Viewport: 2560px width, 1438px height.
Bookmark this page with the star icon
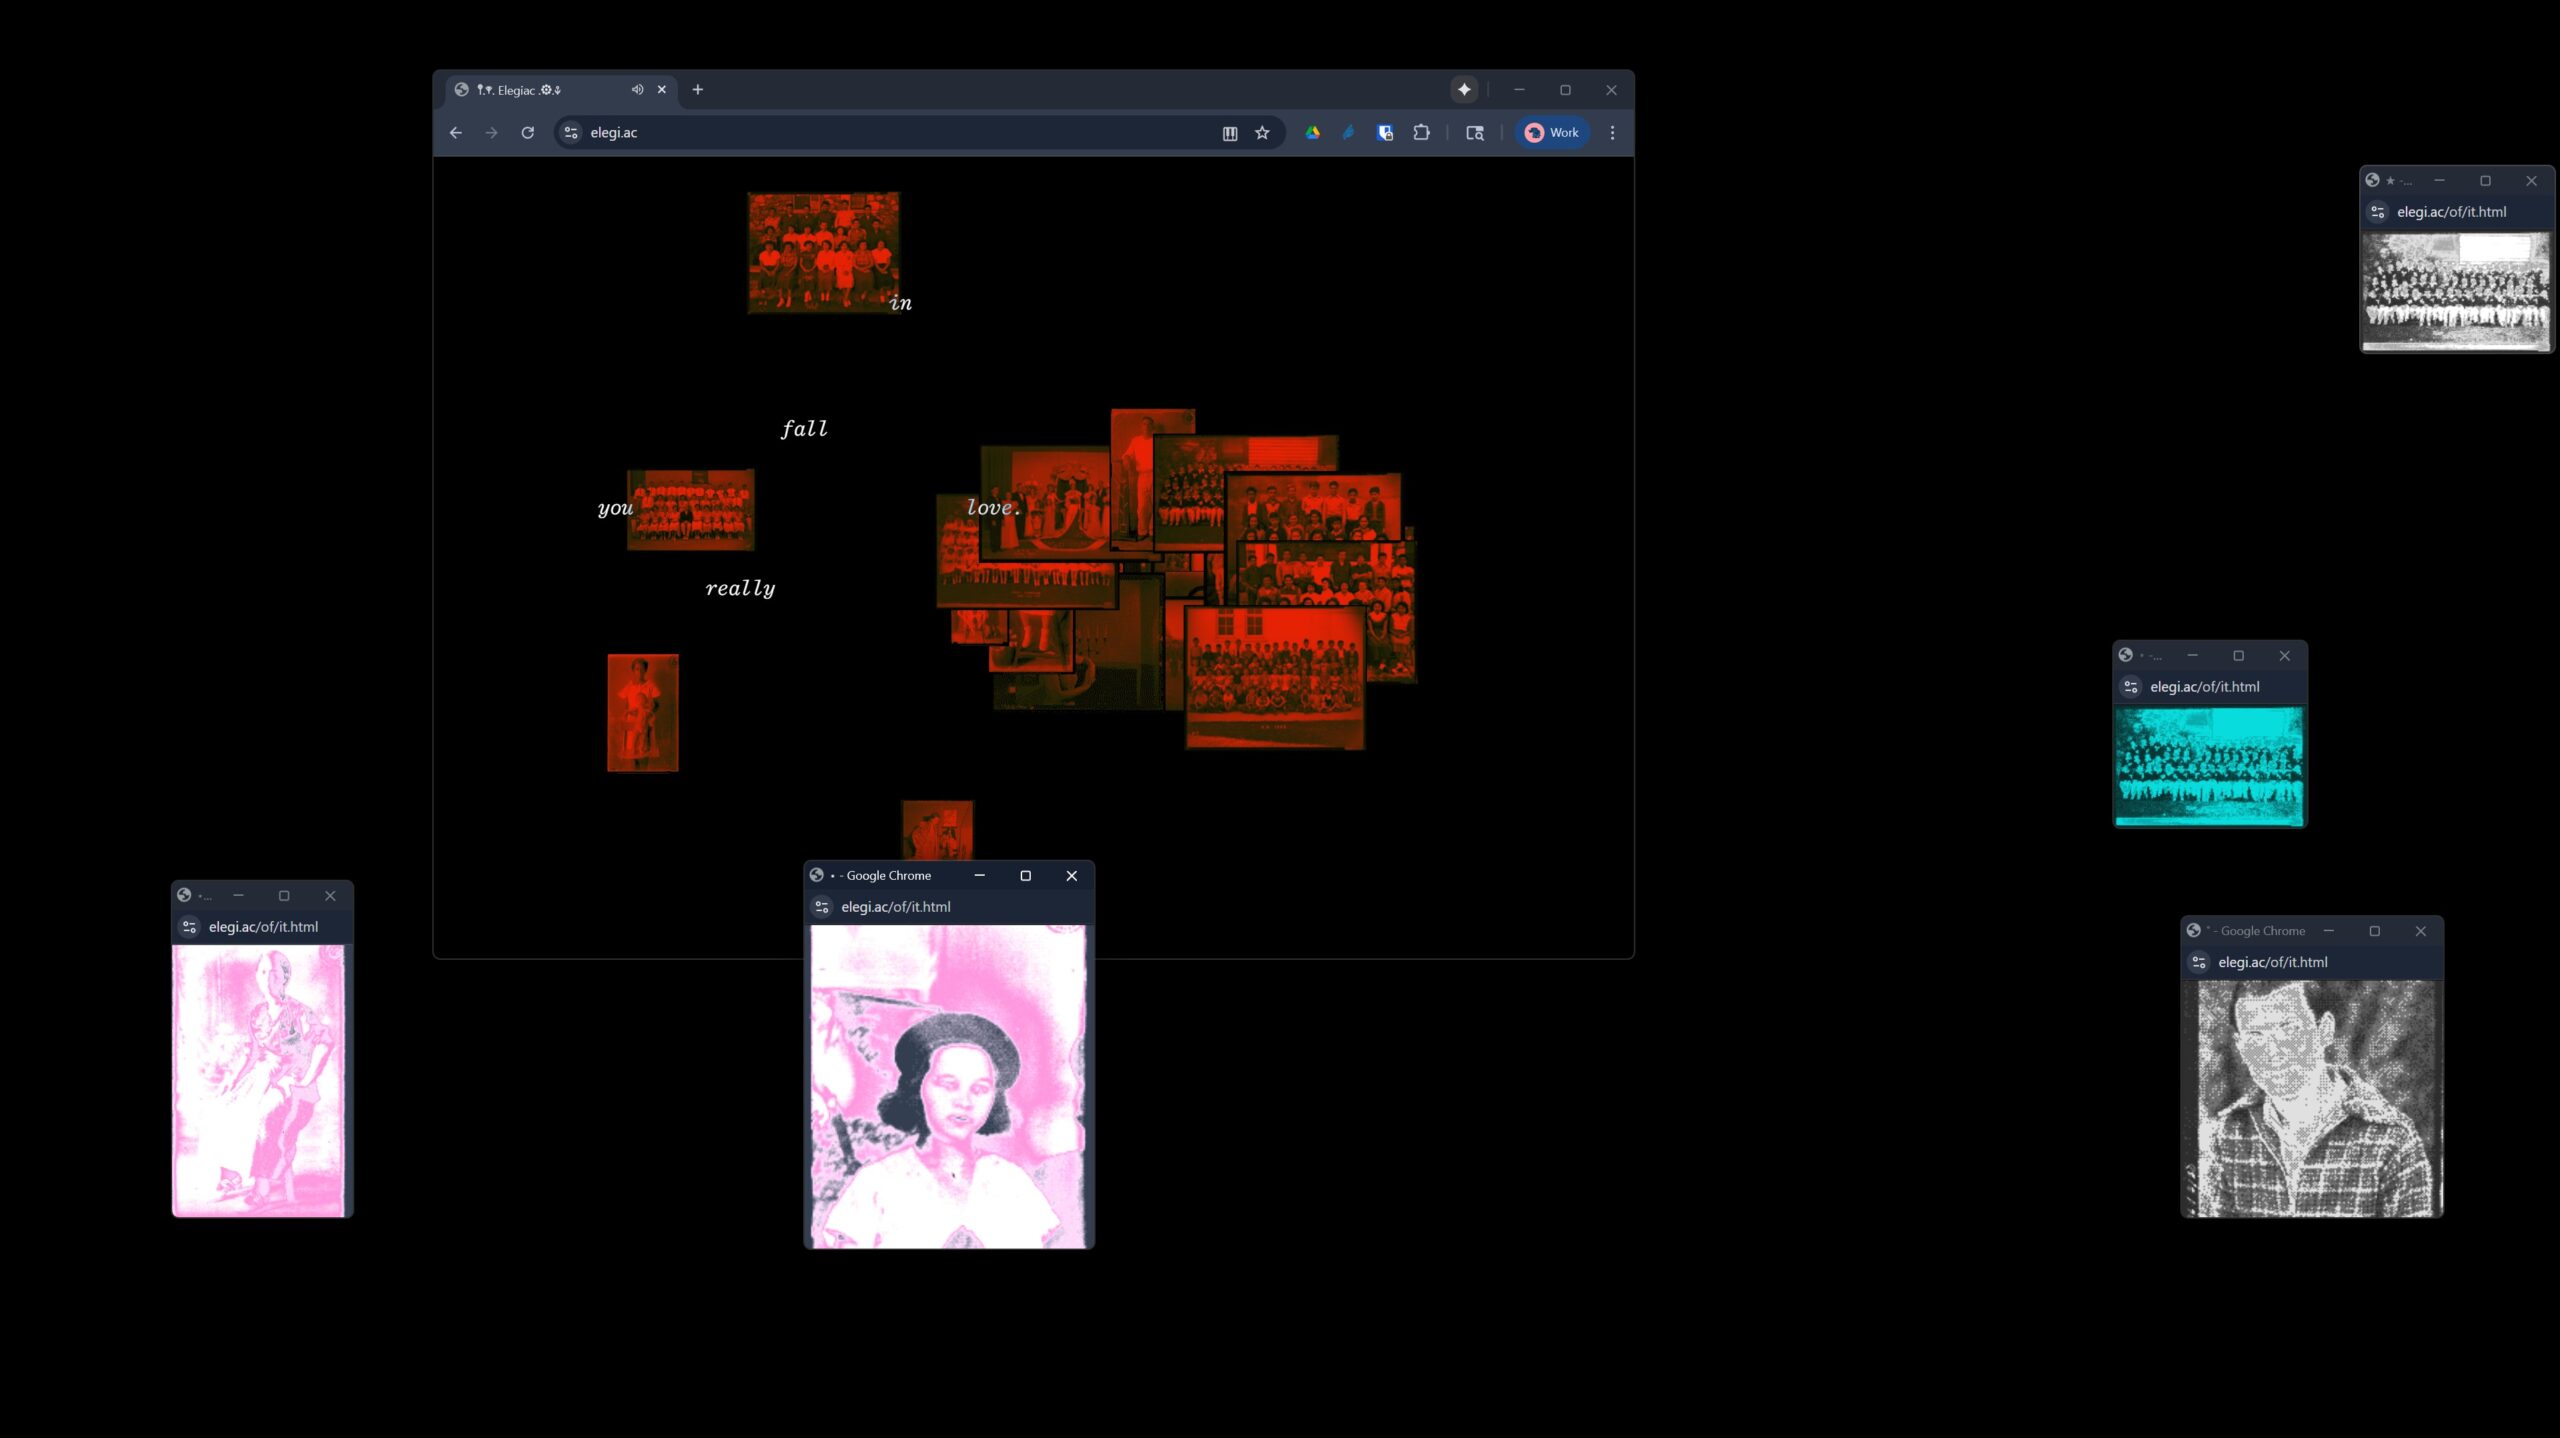coord(1262,132)
